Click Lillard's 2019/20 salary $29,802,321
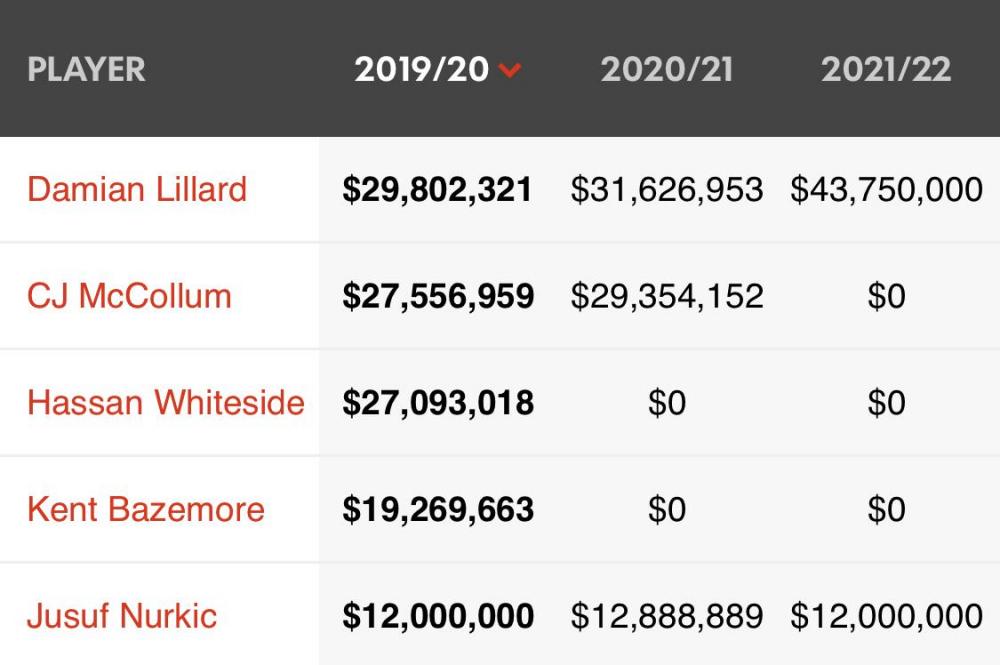The width and height of the screenshot is (1000, 665). (x=438, y=190)
